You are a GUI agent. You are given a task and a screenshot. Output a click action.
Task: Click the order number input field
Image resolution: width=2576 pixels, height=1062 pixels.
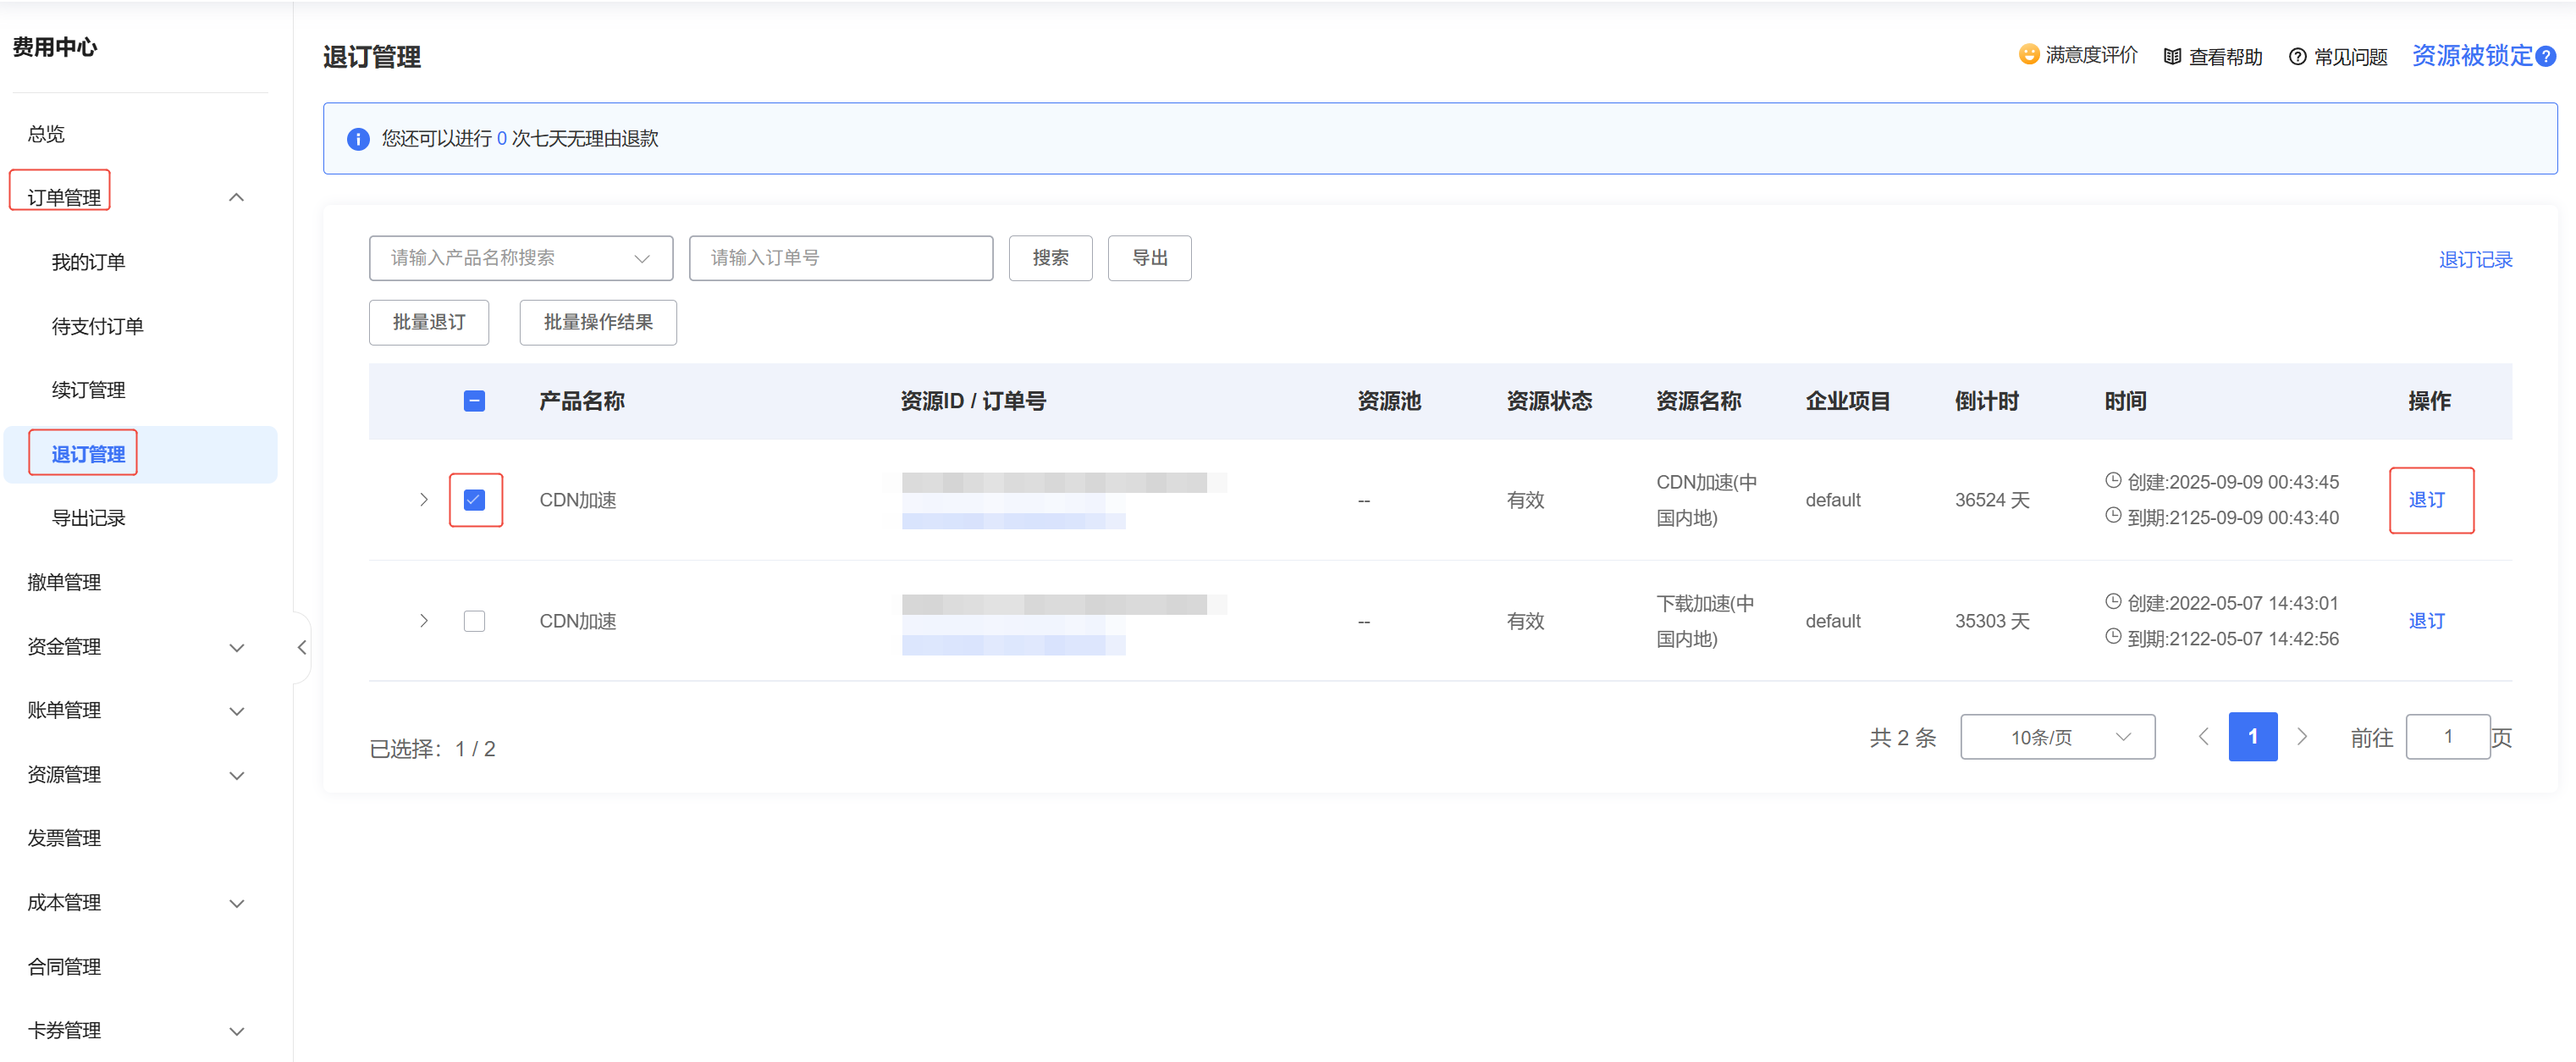(841, 258)
